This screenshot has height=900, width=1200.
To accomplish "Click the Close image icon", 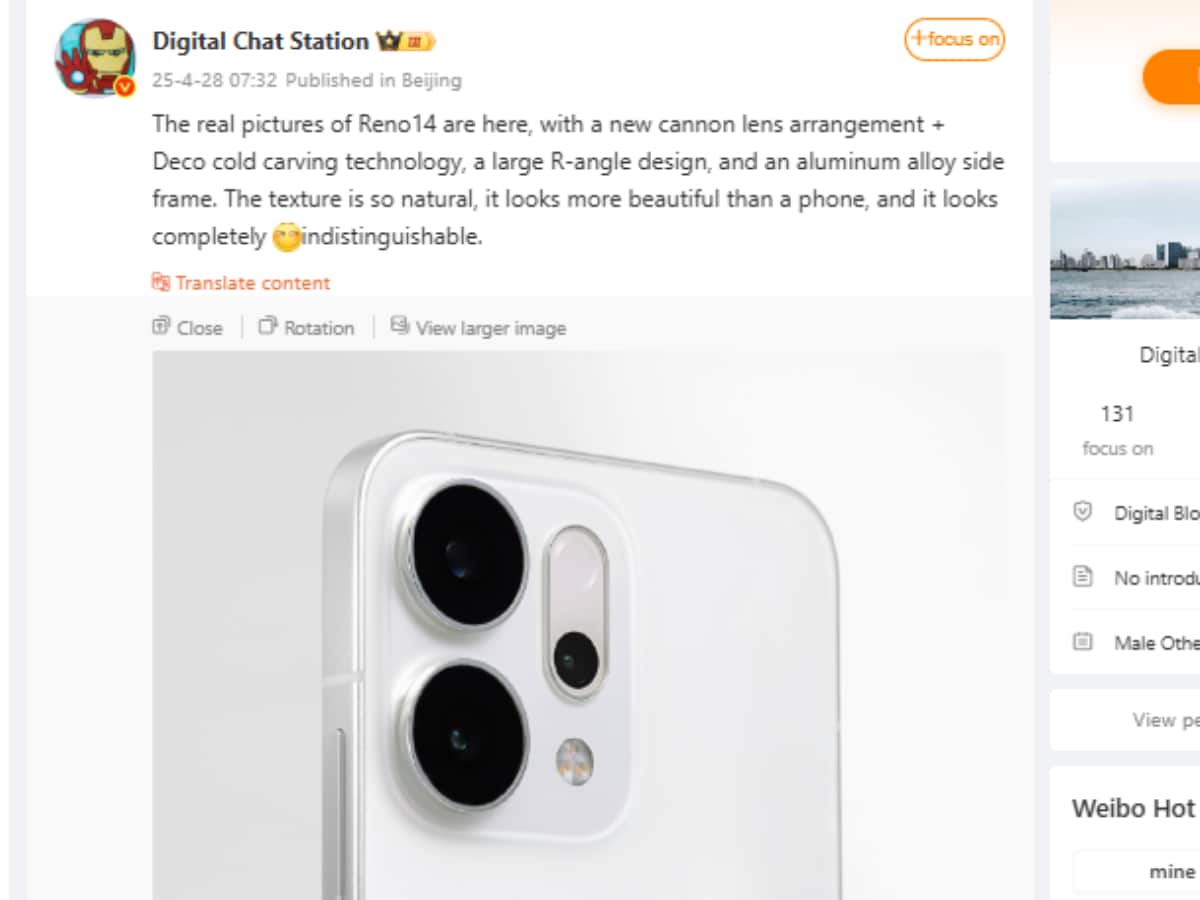I will tap(161, 326).
